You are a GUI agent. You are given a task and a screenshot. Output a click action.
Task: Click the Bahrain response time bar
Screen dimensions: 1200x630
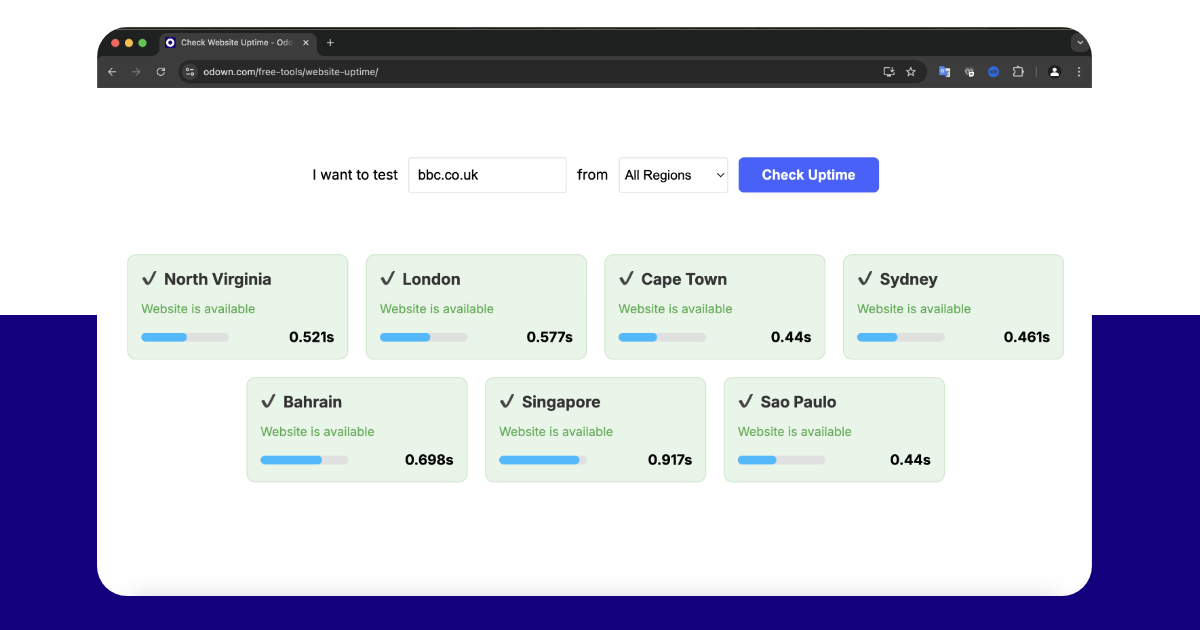click(304, 460)
